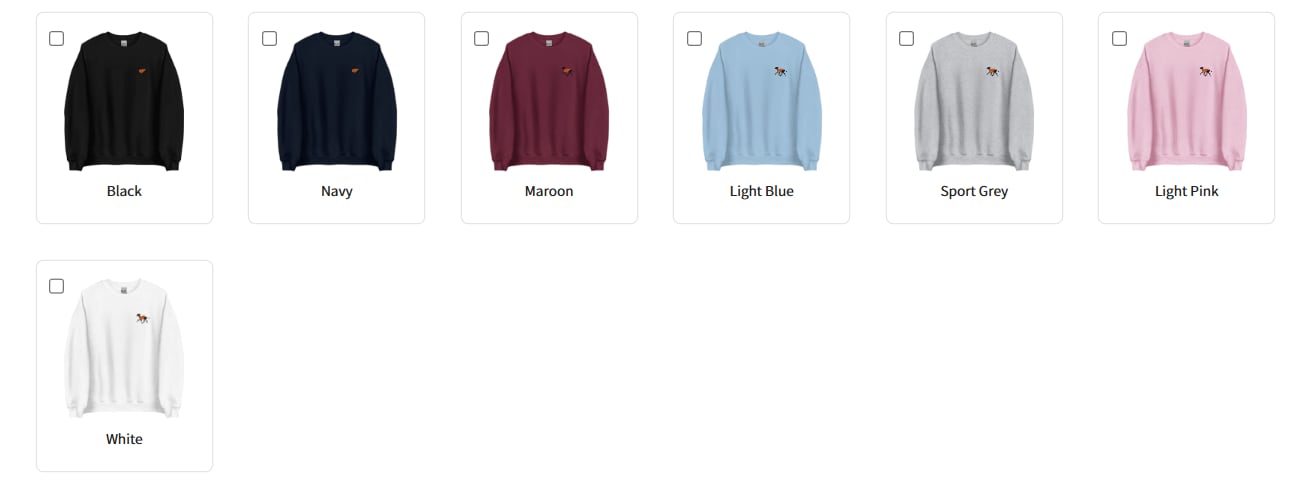1294x483 pixels.
Task: Select the Light Blue checkbox
Action: (x=694, y=38)
